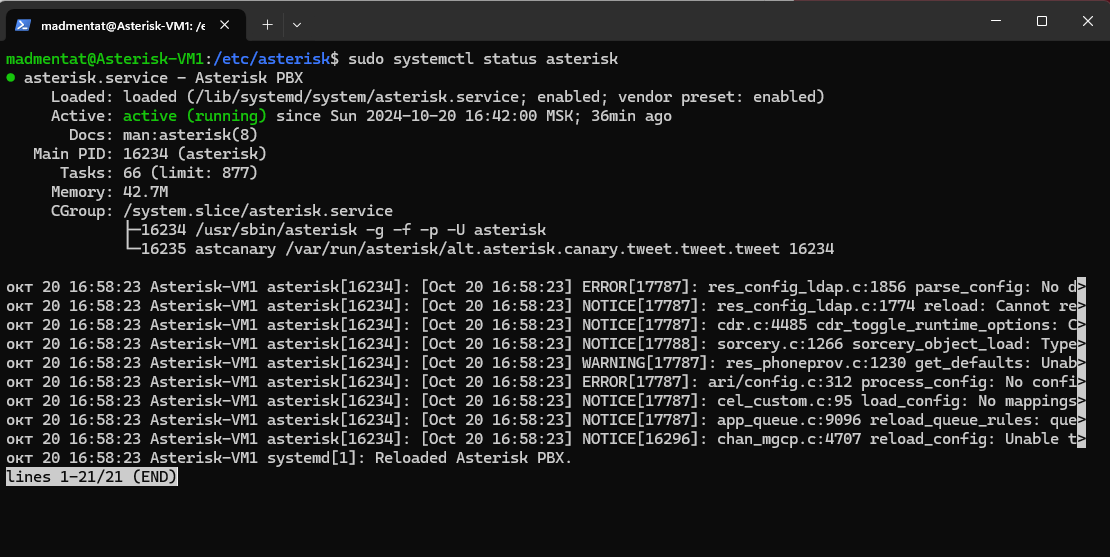Click the sorcery.c:1266 NOTICE log line
The height and width of the screenshot is (557, 1110).
point(545,345)
